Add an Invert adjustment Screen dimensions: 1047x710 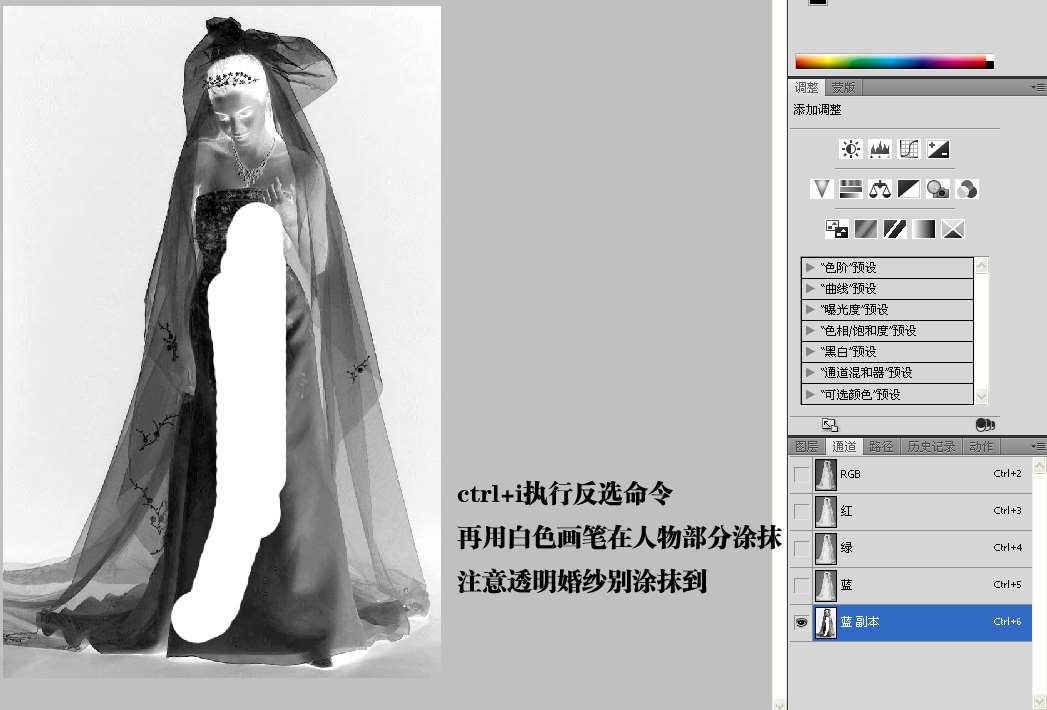(x=837, y=229)
